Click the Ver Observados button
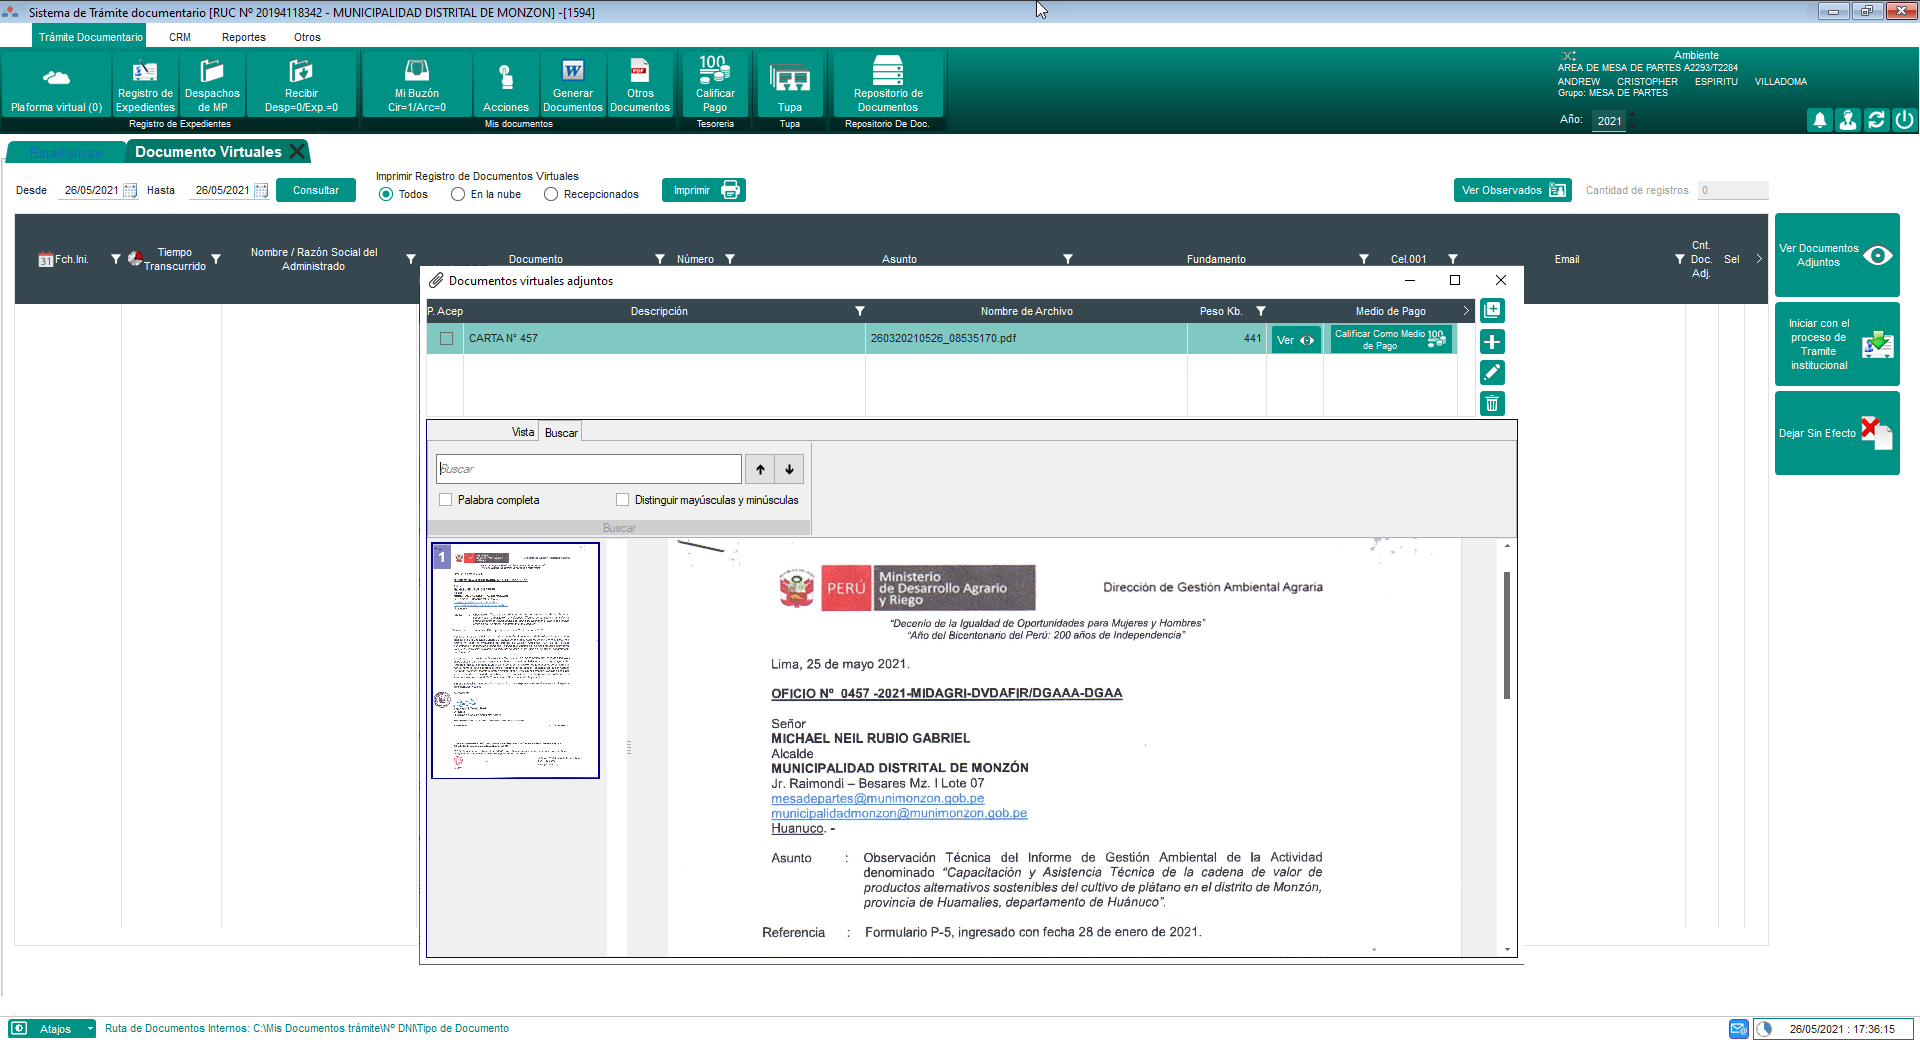1920x1040 pixels. [x=1512, y=191]
